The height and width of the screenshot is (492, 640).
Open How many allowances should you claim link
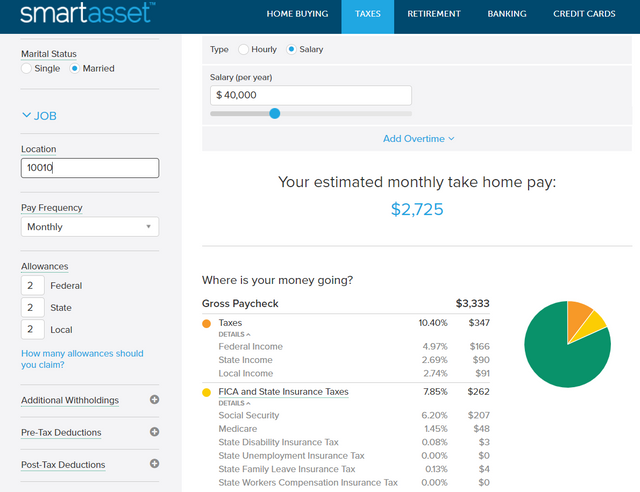click(x=82, y=359)
